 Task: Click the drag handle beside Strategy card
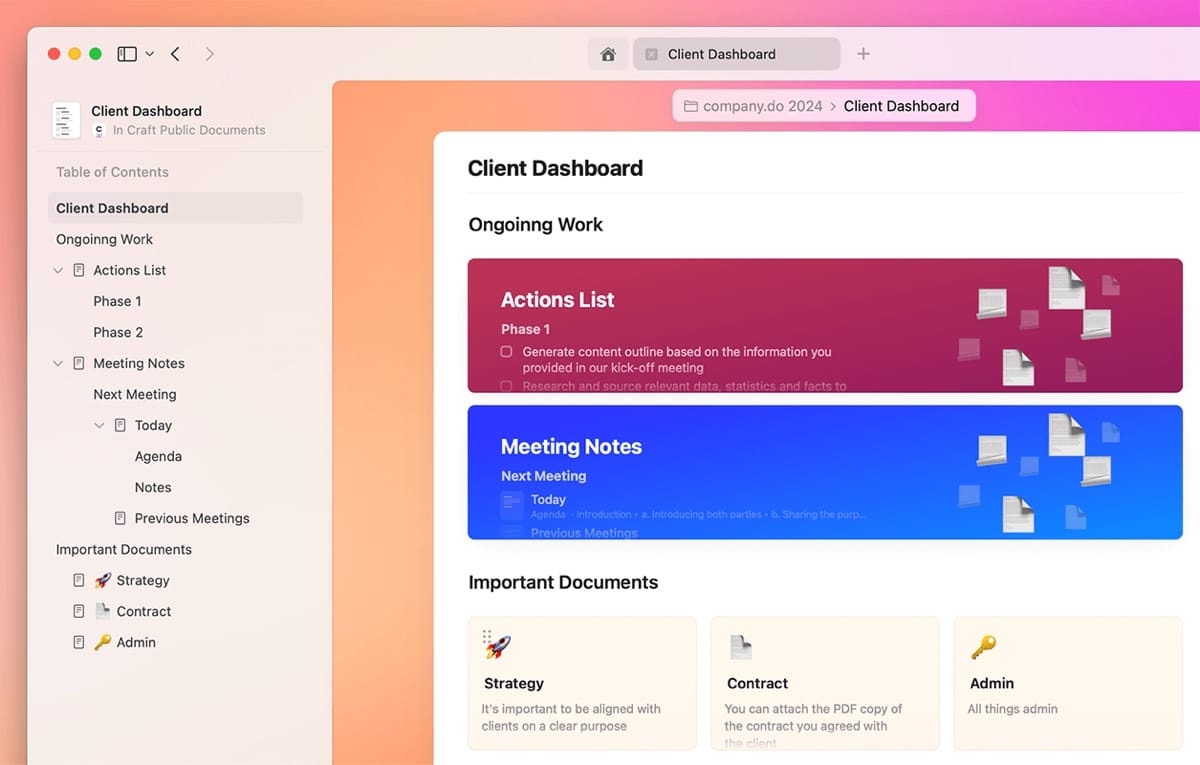(x=487, y=635)
